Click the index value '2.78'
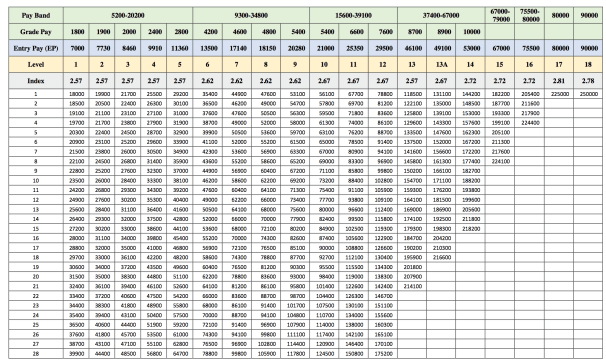Screen dimensions: 606x362 (588, 81)
